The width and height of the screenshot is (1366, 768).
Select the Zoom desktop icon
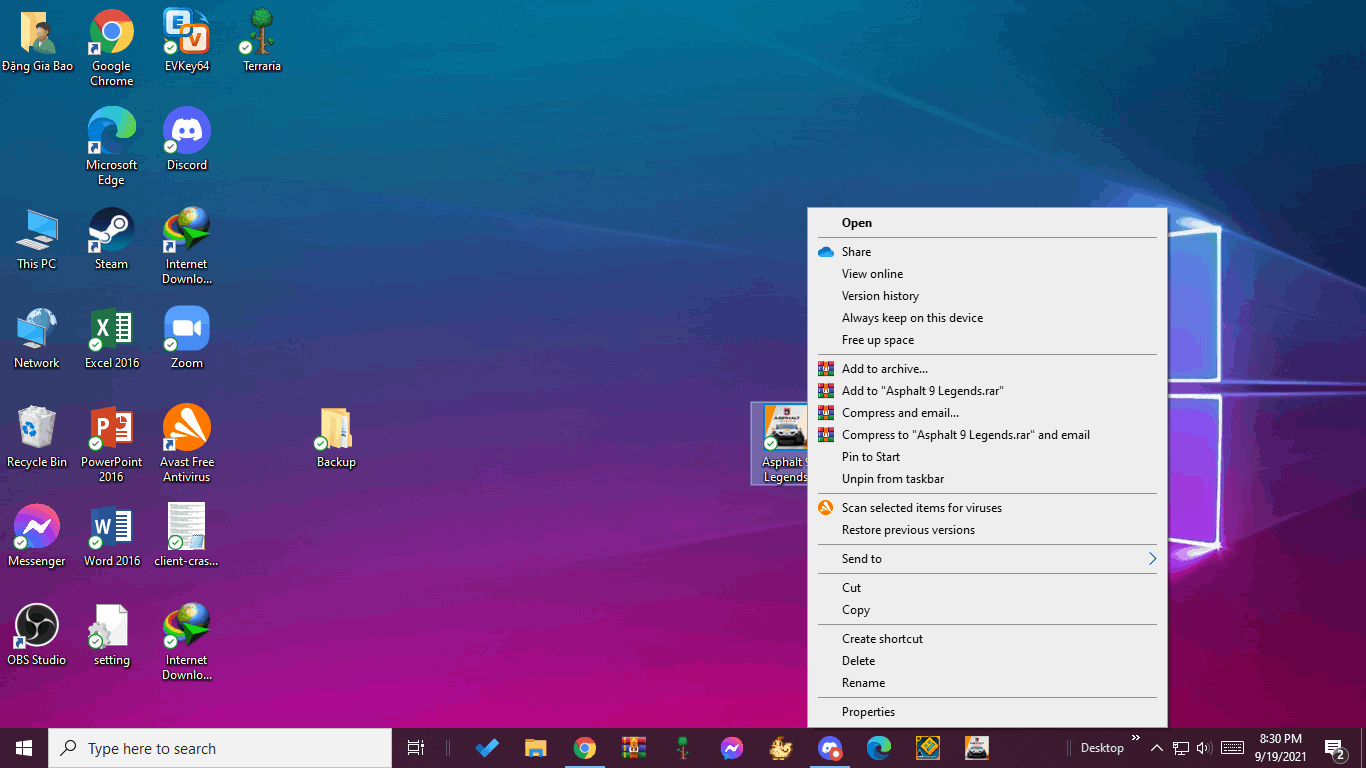point(187,338)
